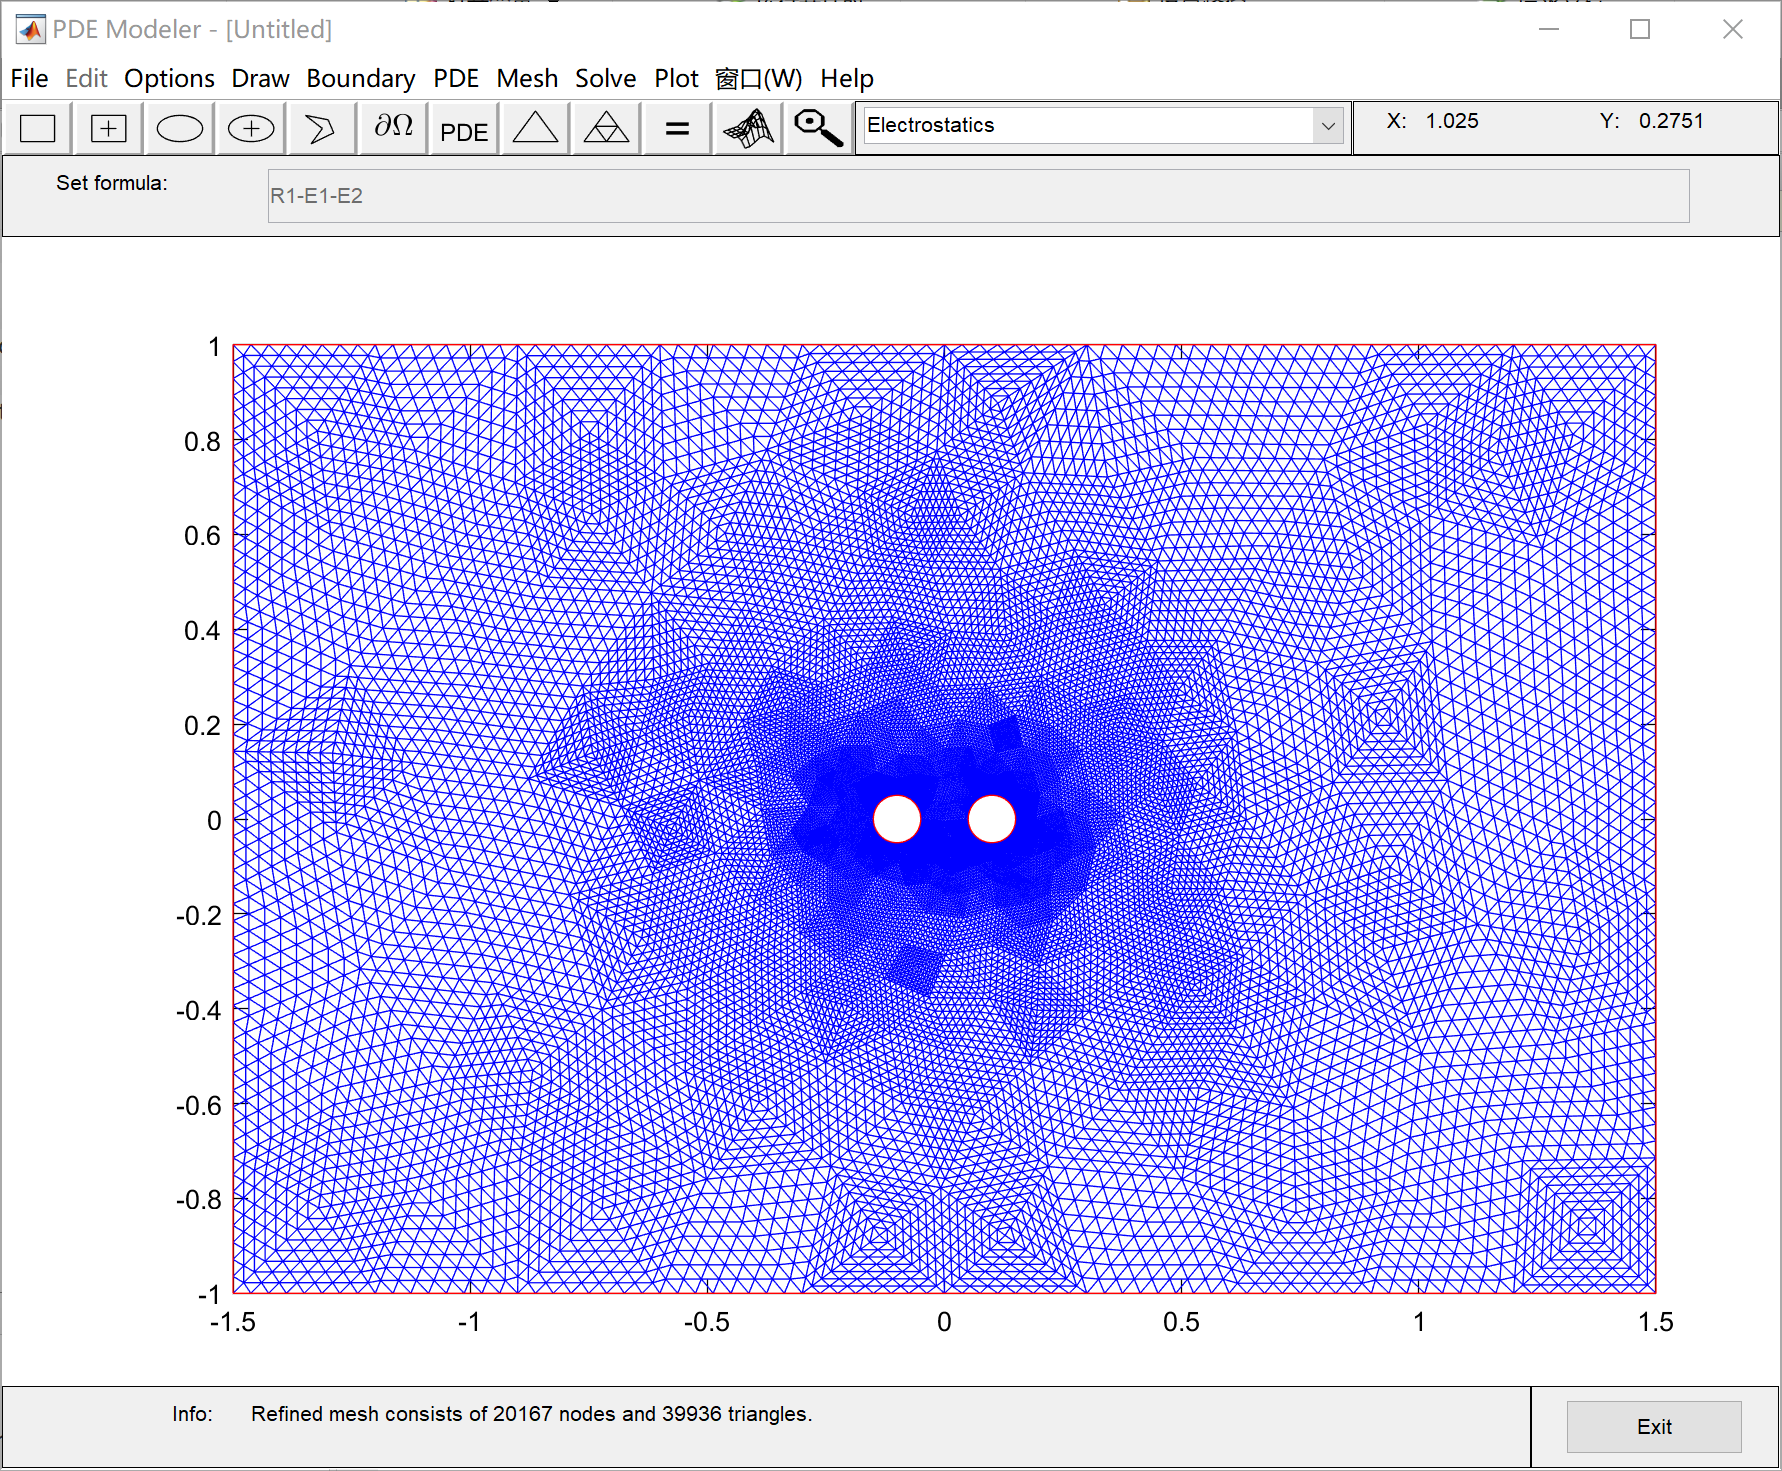Change the application type from Electrostatics
The height and width of the screenshot is (1471, 1782).
(1327, 125)
